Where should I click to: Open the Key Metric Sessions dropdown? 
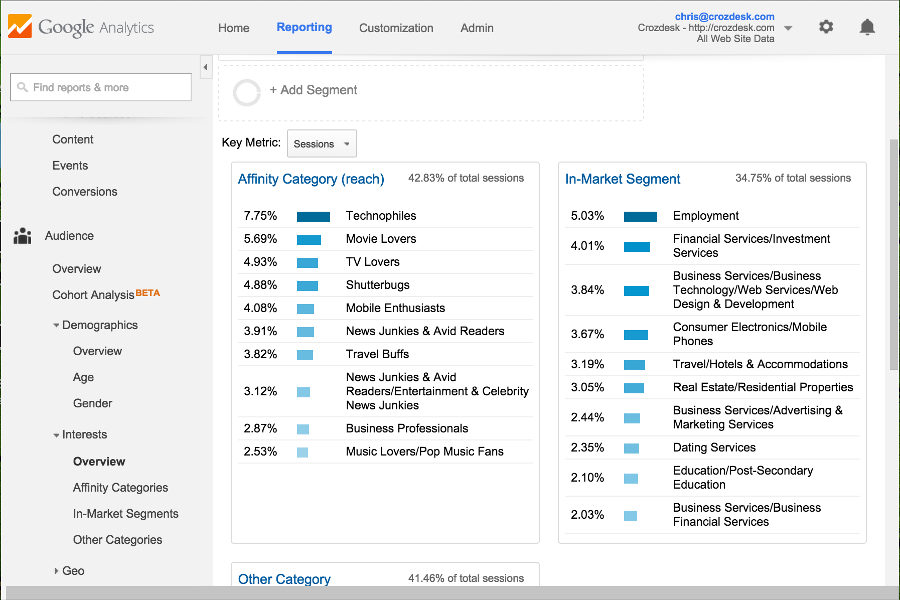pyautogui.click(x=322, y=144)
